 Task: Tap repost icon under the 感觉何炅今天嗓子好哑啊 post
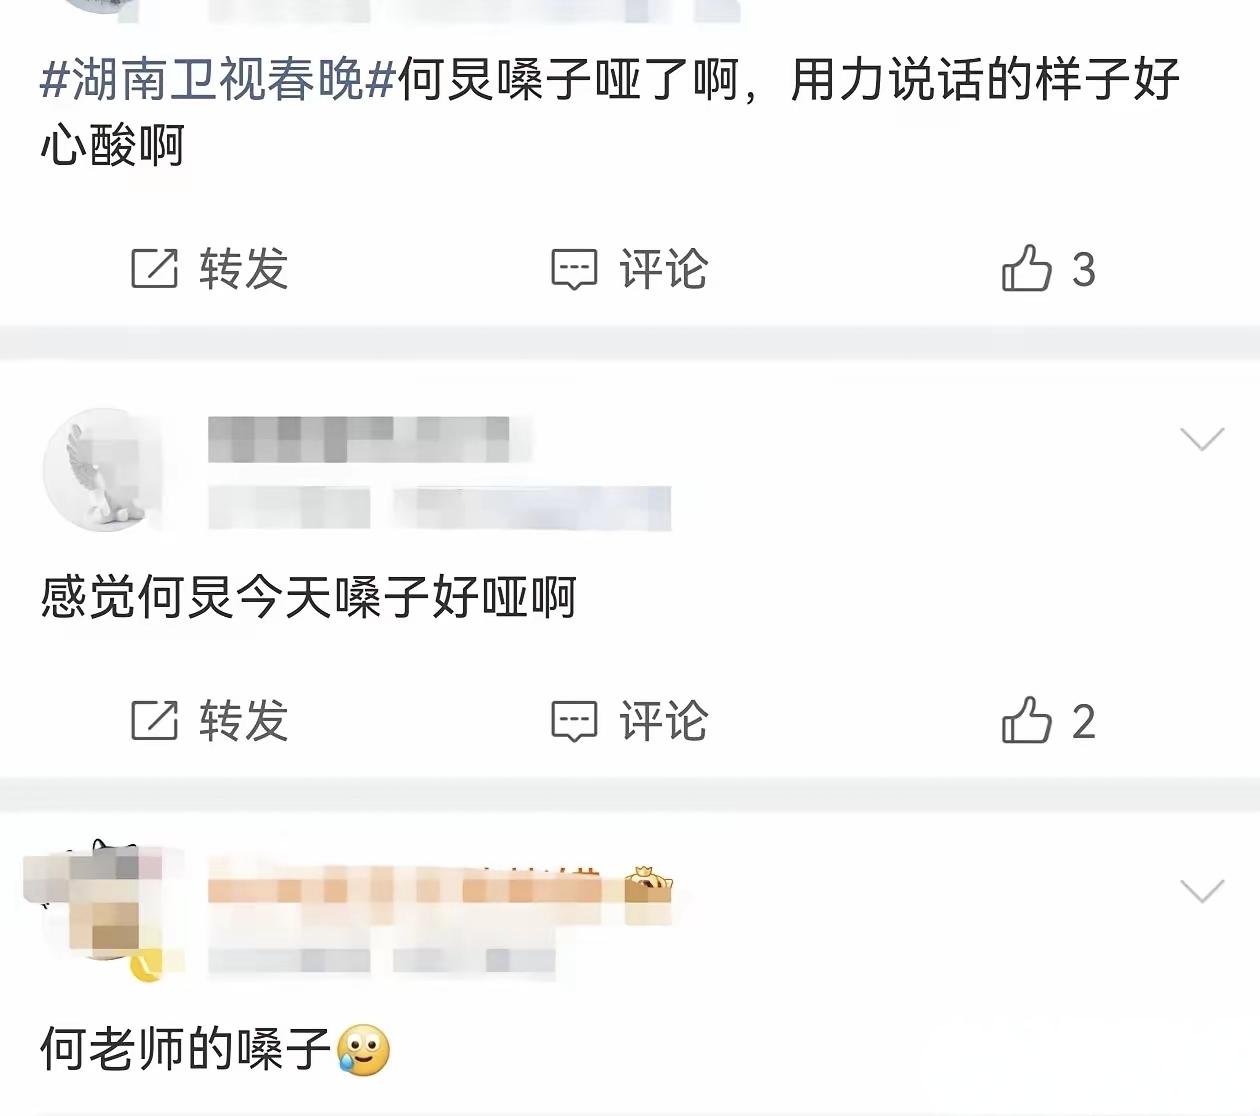coord(154,720)
